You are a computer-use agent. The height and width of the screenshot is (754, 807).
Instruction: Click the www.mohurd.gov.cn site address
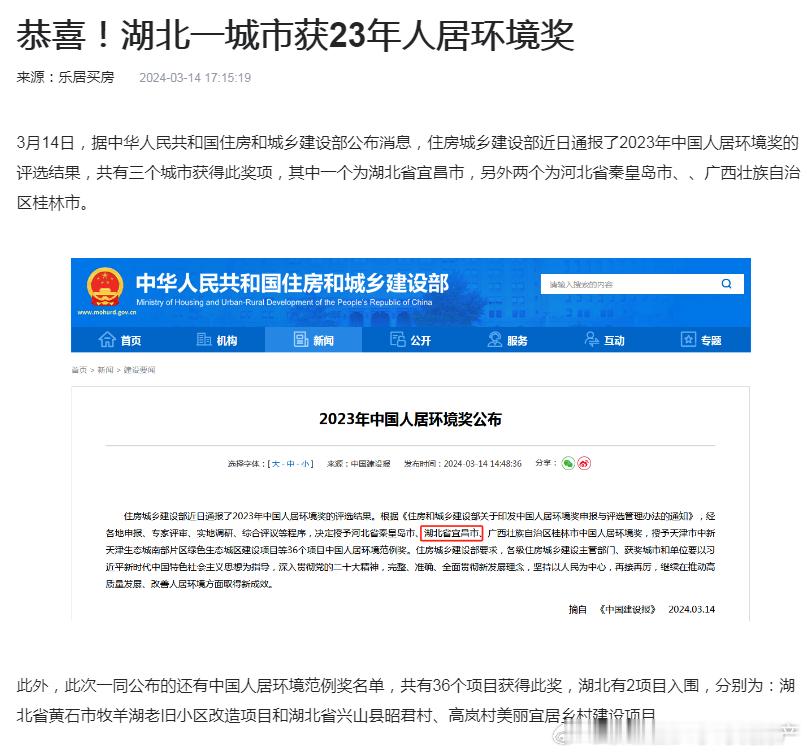click(x=107, y=312)
